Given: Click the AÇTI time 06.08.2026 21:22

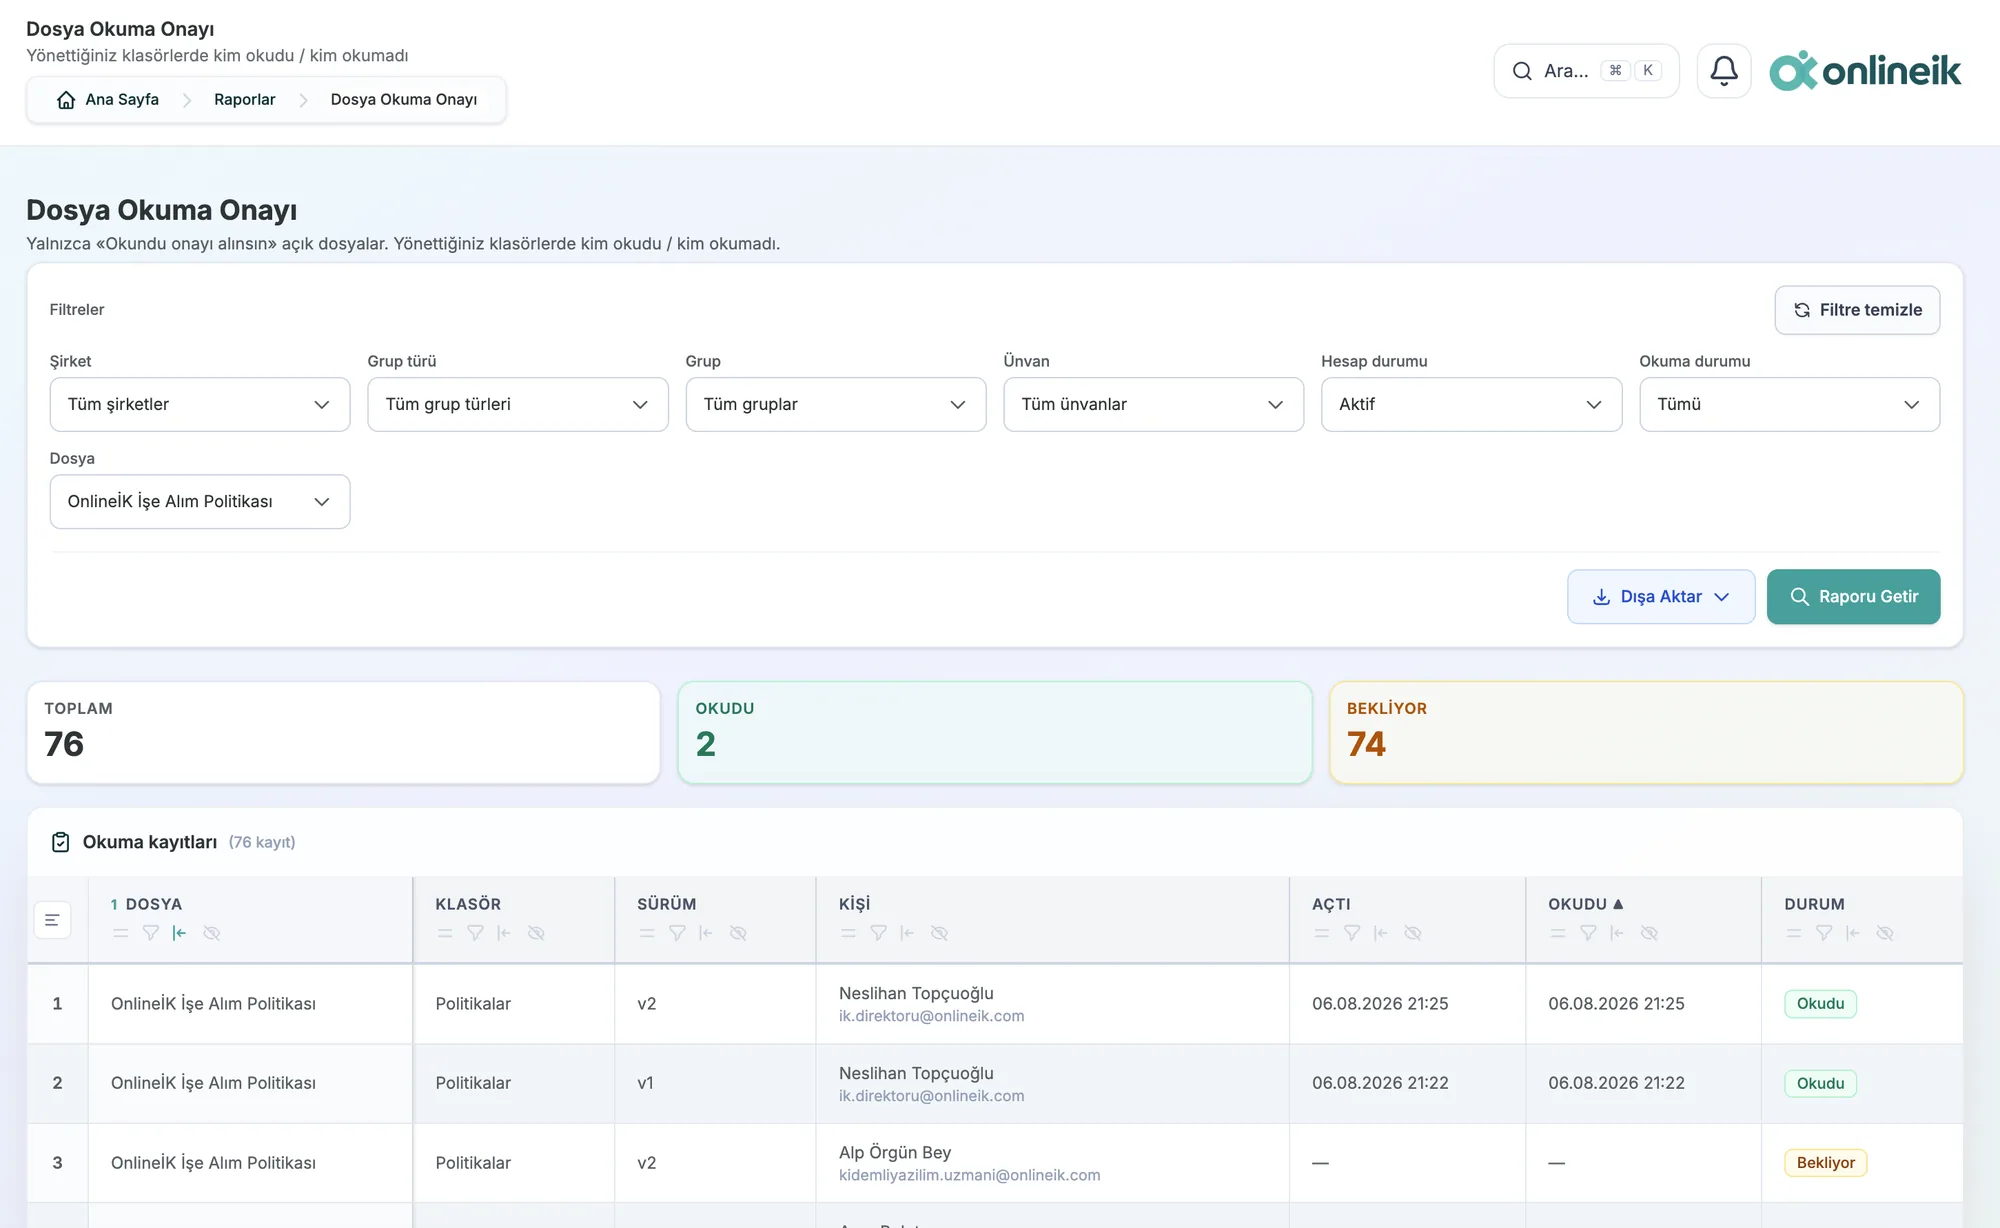Looking at the screenshot, I should tap(1380, 1083).
